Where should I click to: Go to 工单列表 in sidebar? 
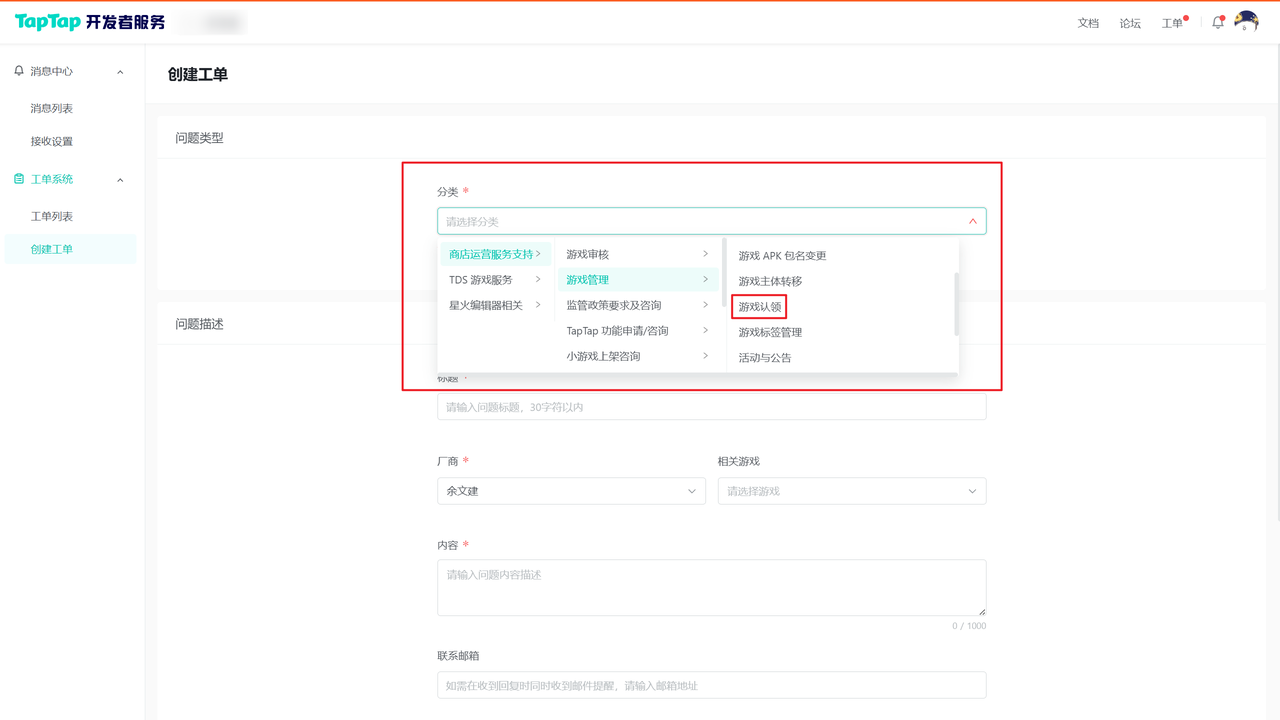click(52, 216)
